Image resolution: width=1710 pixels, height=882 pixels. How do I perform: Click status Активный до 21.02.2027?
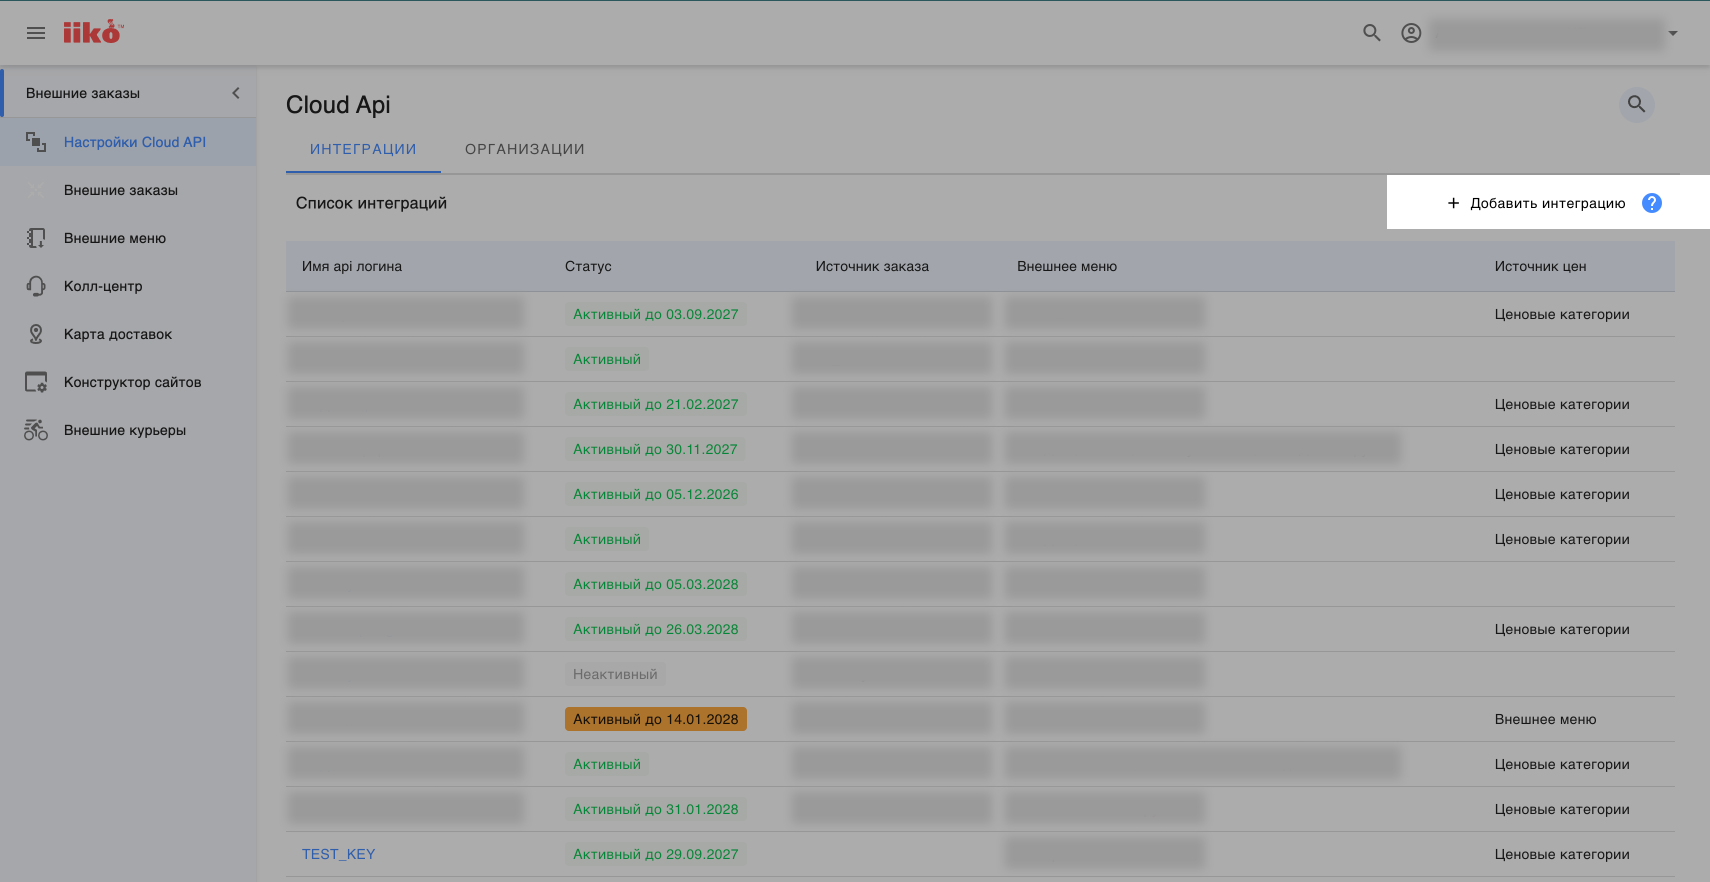[x=655, y=404]
